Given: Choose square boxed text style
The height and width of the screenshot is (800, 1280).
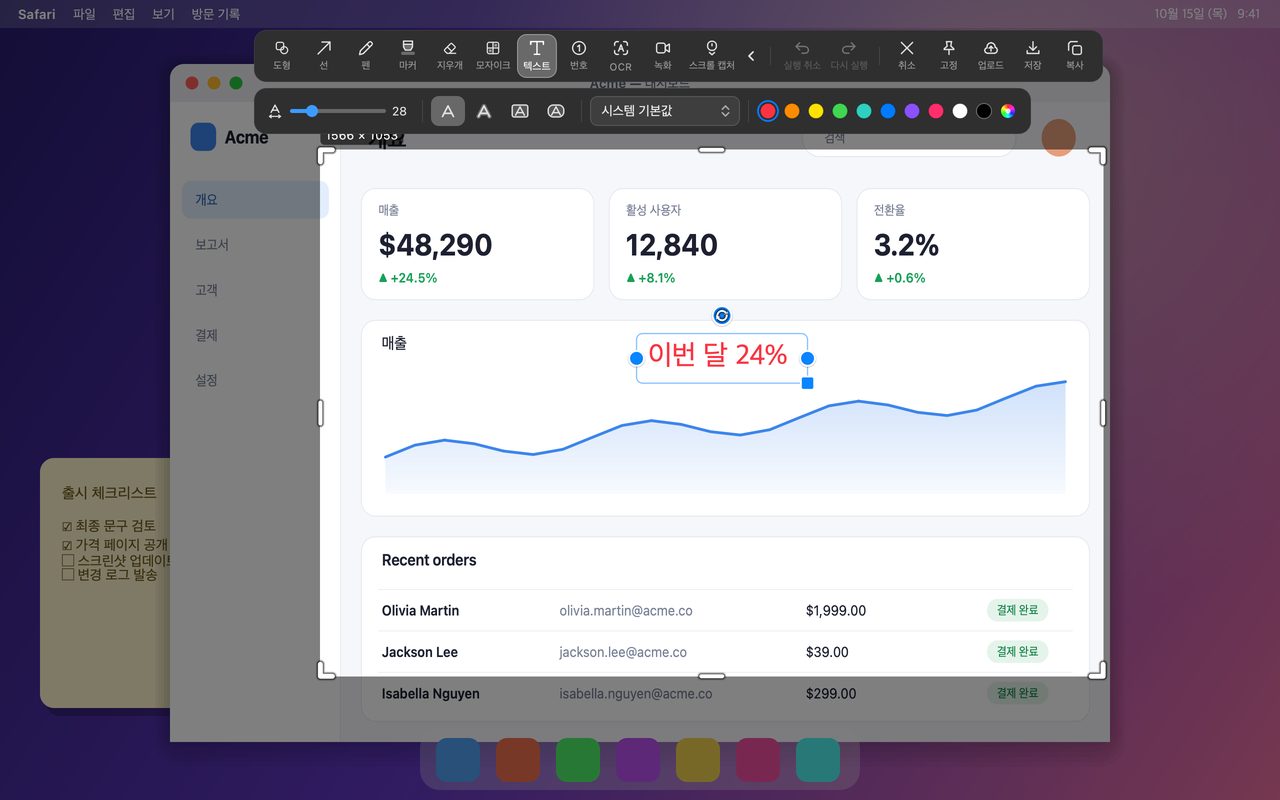Looking at the screenshot, I should pos(520,111).
